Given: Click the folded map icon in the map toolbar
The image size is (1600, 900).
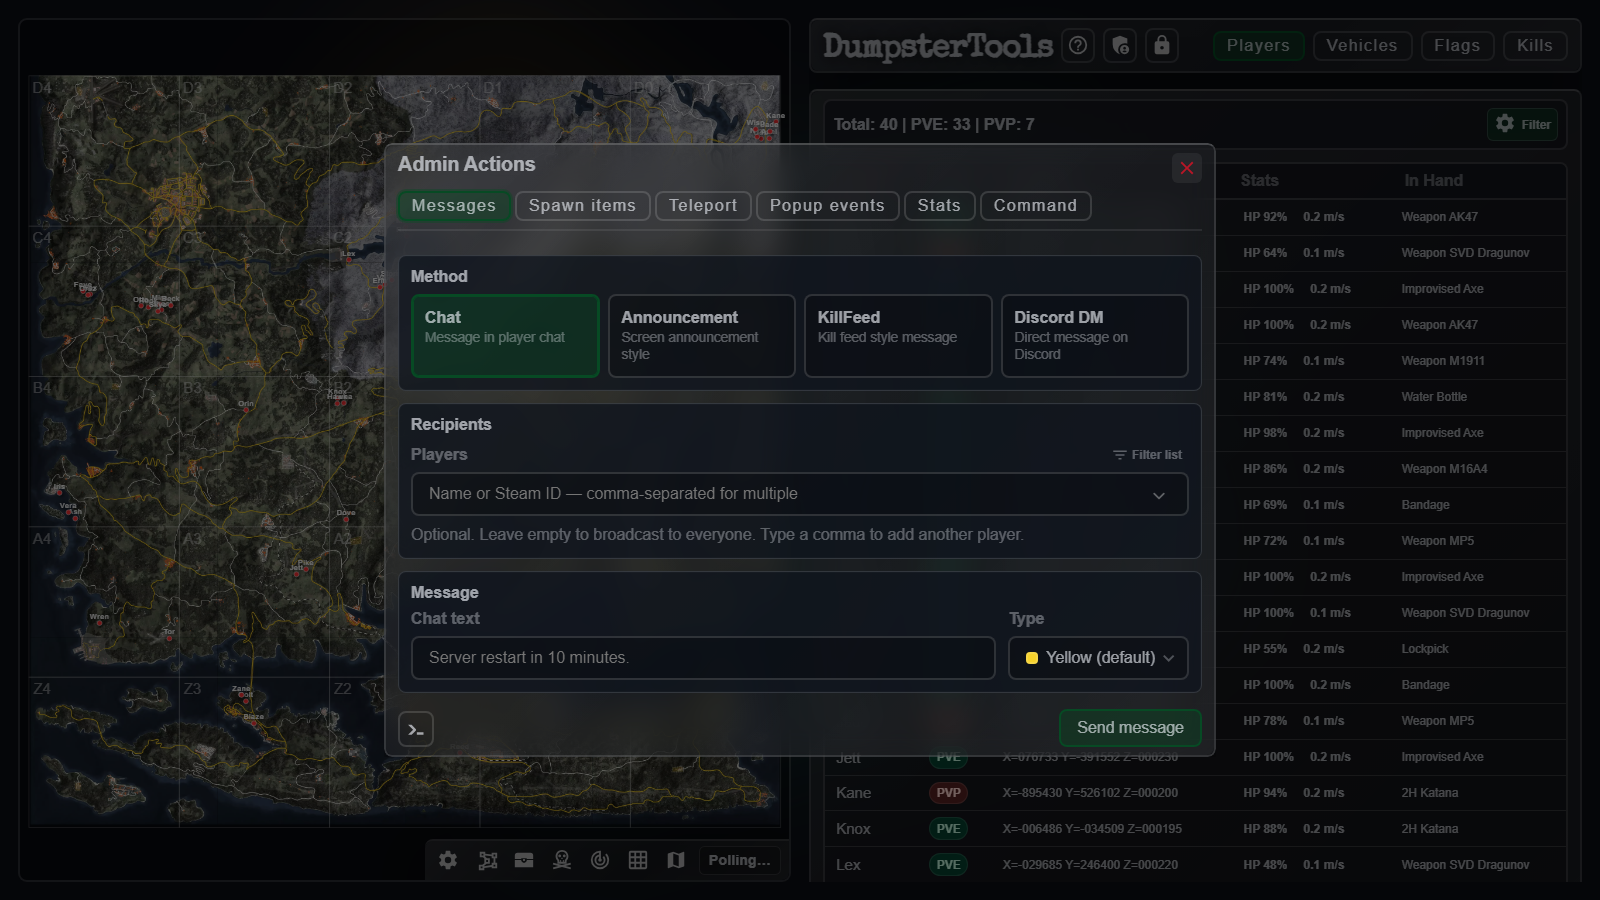Looking at the screenshot, I should [x=676, y=860].
